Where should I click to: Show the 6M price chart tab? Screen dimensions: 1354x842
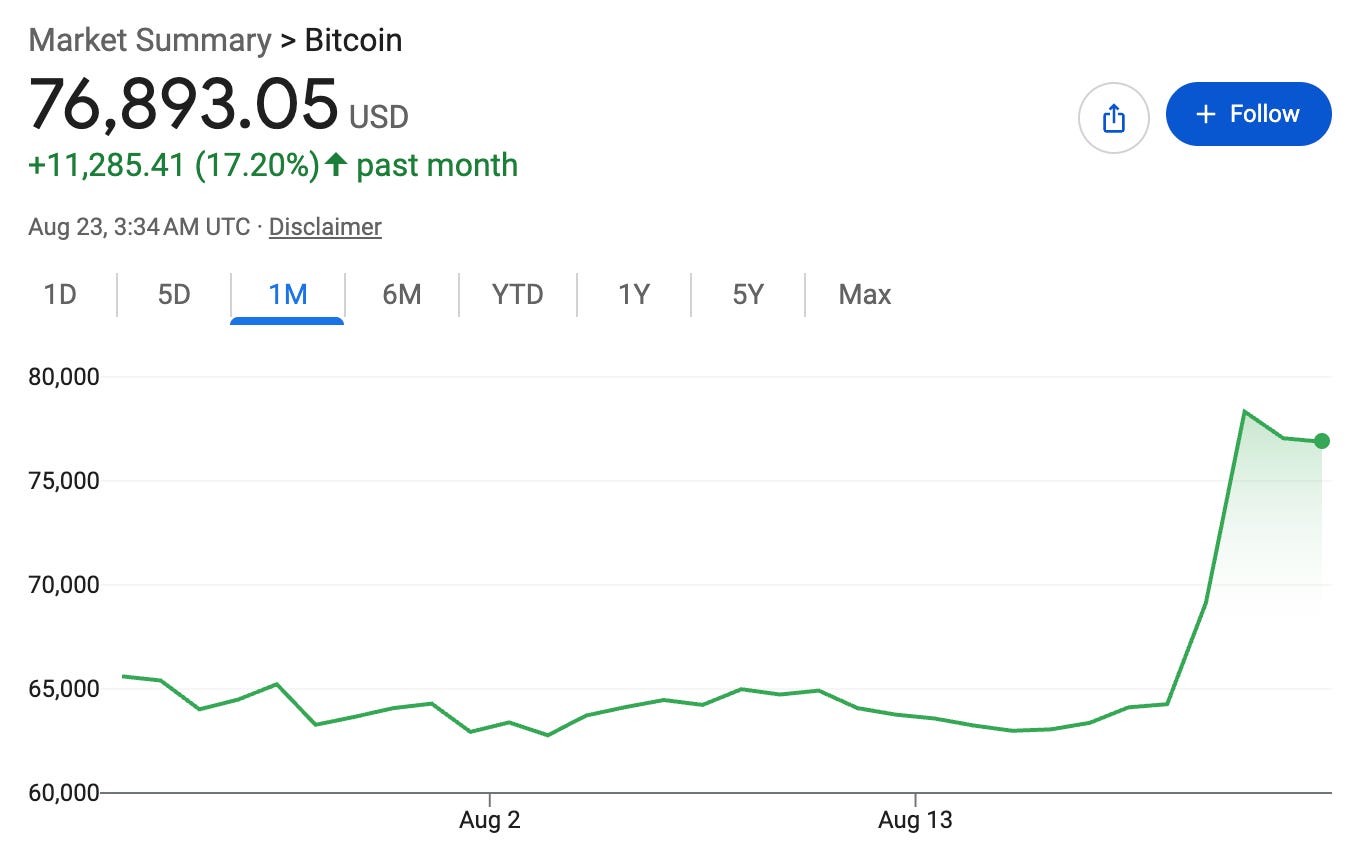pyautogui.click(x=402, y=295)
